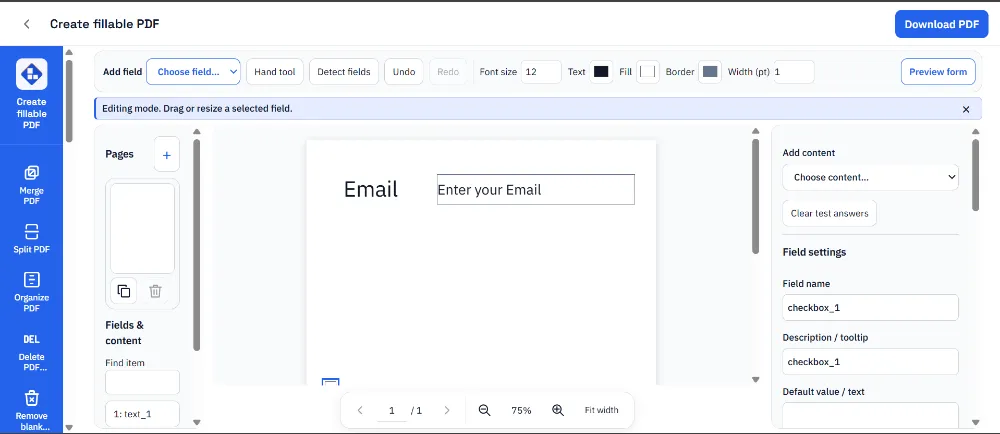Close the editing mode notice
The width and height of the screenshot is (1000, 434).
click(x=966, y=109)
